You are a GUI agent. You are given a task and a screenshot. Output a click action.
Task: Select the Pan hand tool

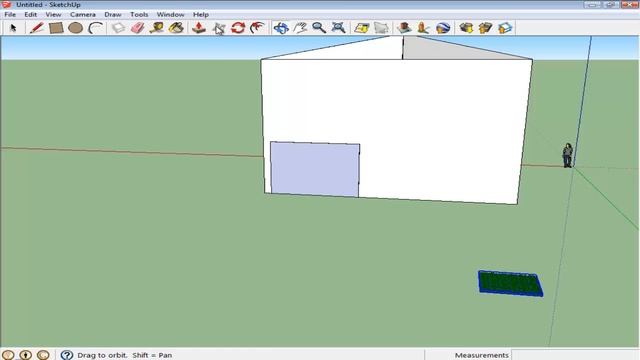click(300, 28)
